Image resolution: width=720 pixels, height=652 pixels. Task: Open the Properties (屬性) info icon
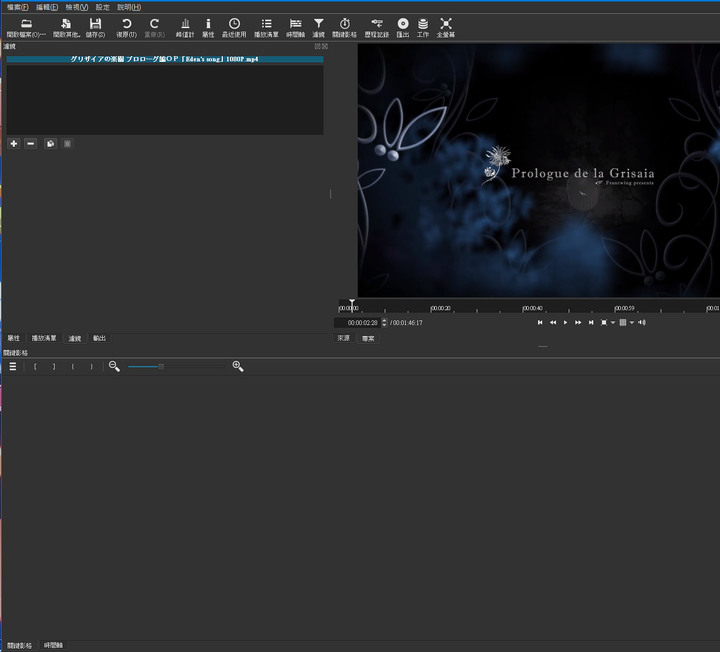(x=208, y=28)
